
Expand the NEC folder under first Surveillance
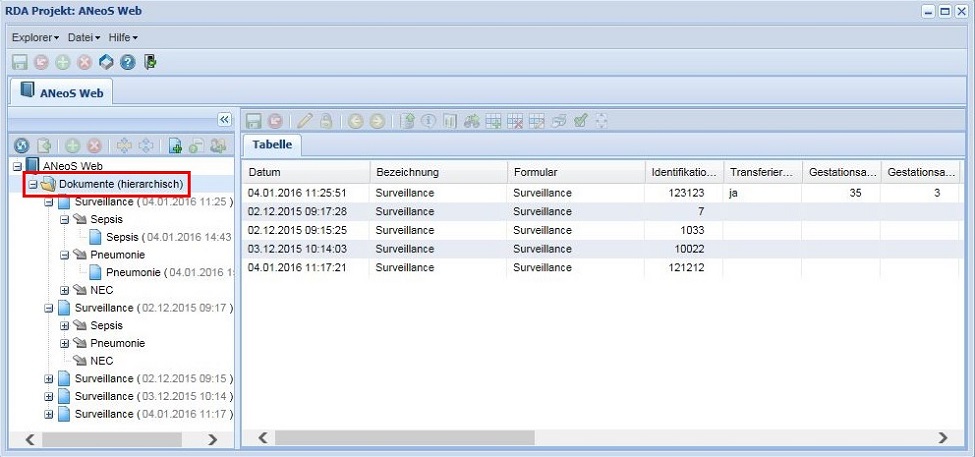65,290
